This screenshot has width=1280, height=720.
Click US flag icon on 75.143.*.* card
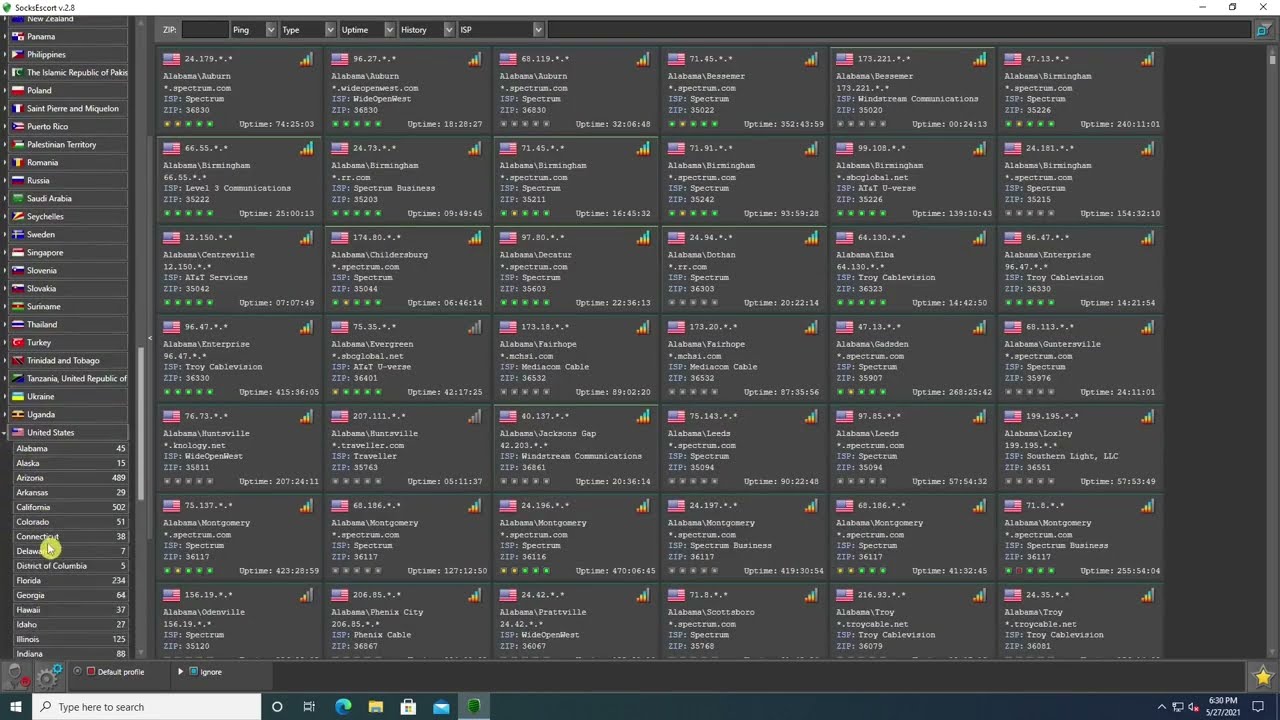click(x=676, y=416)
